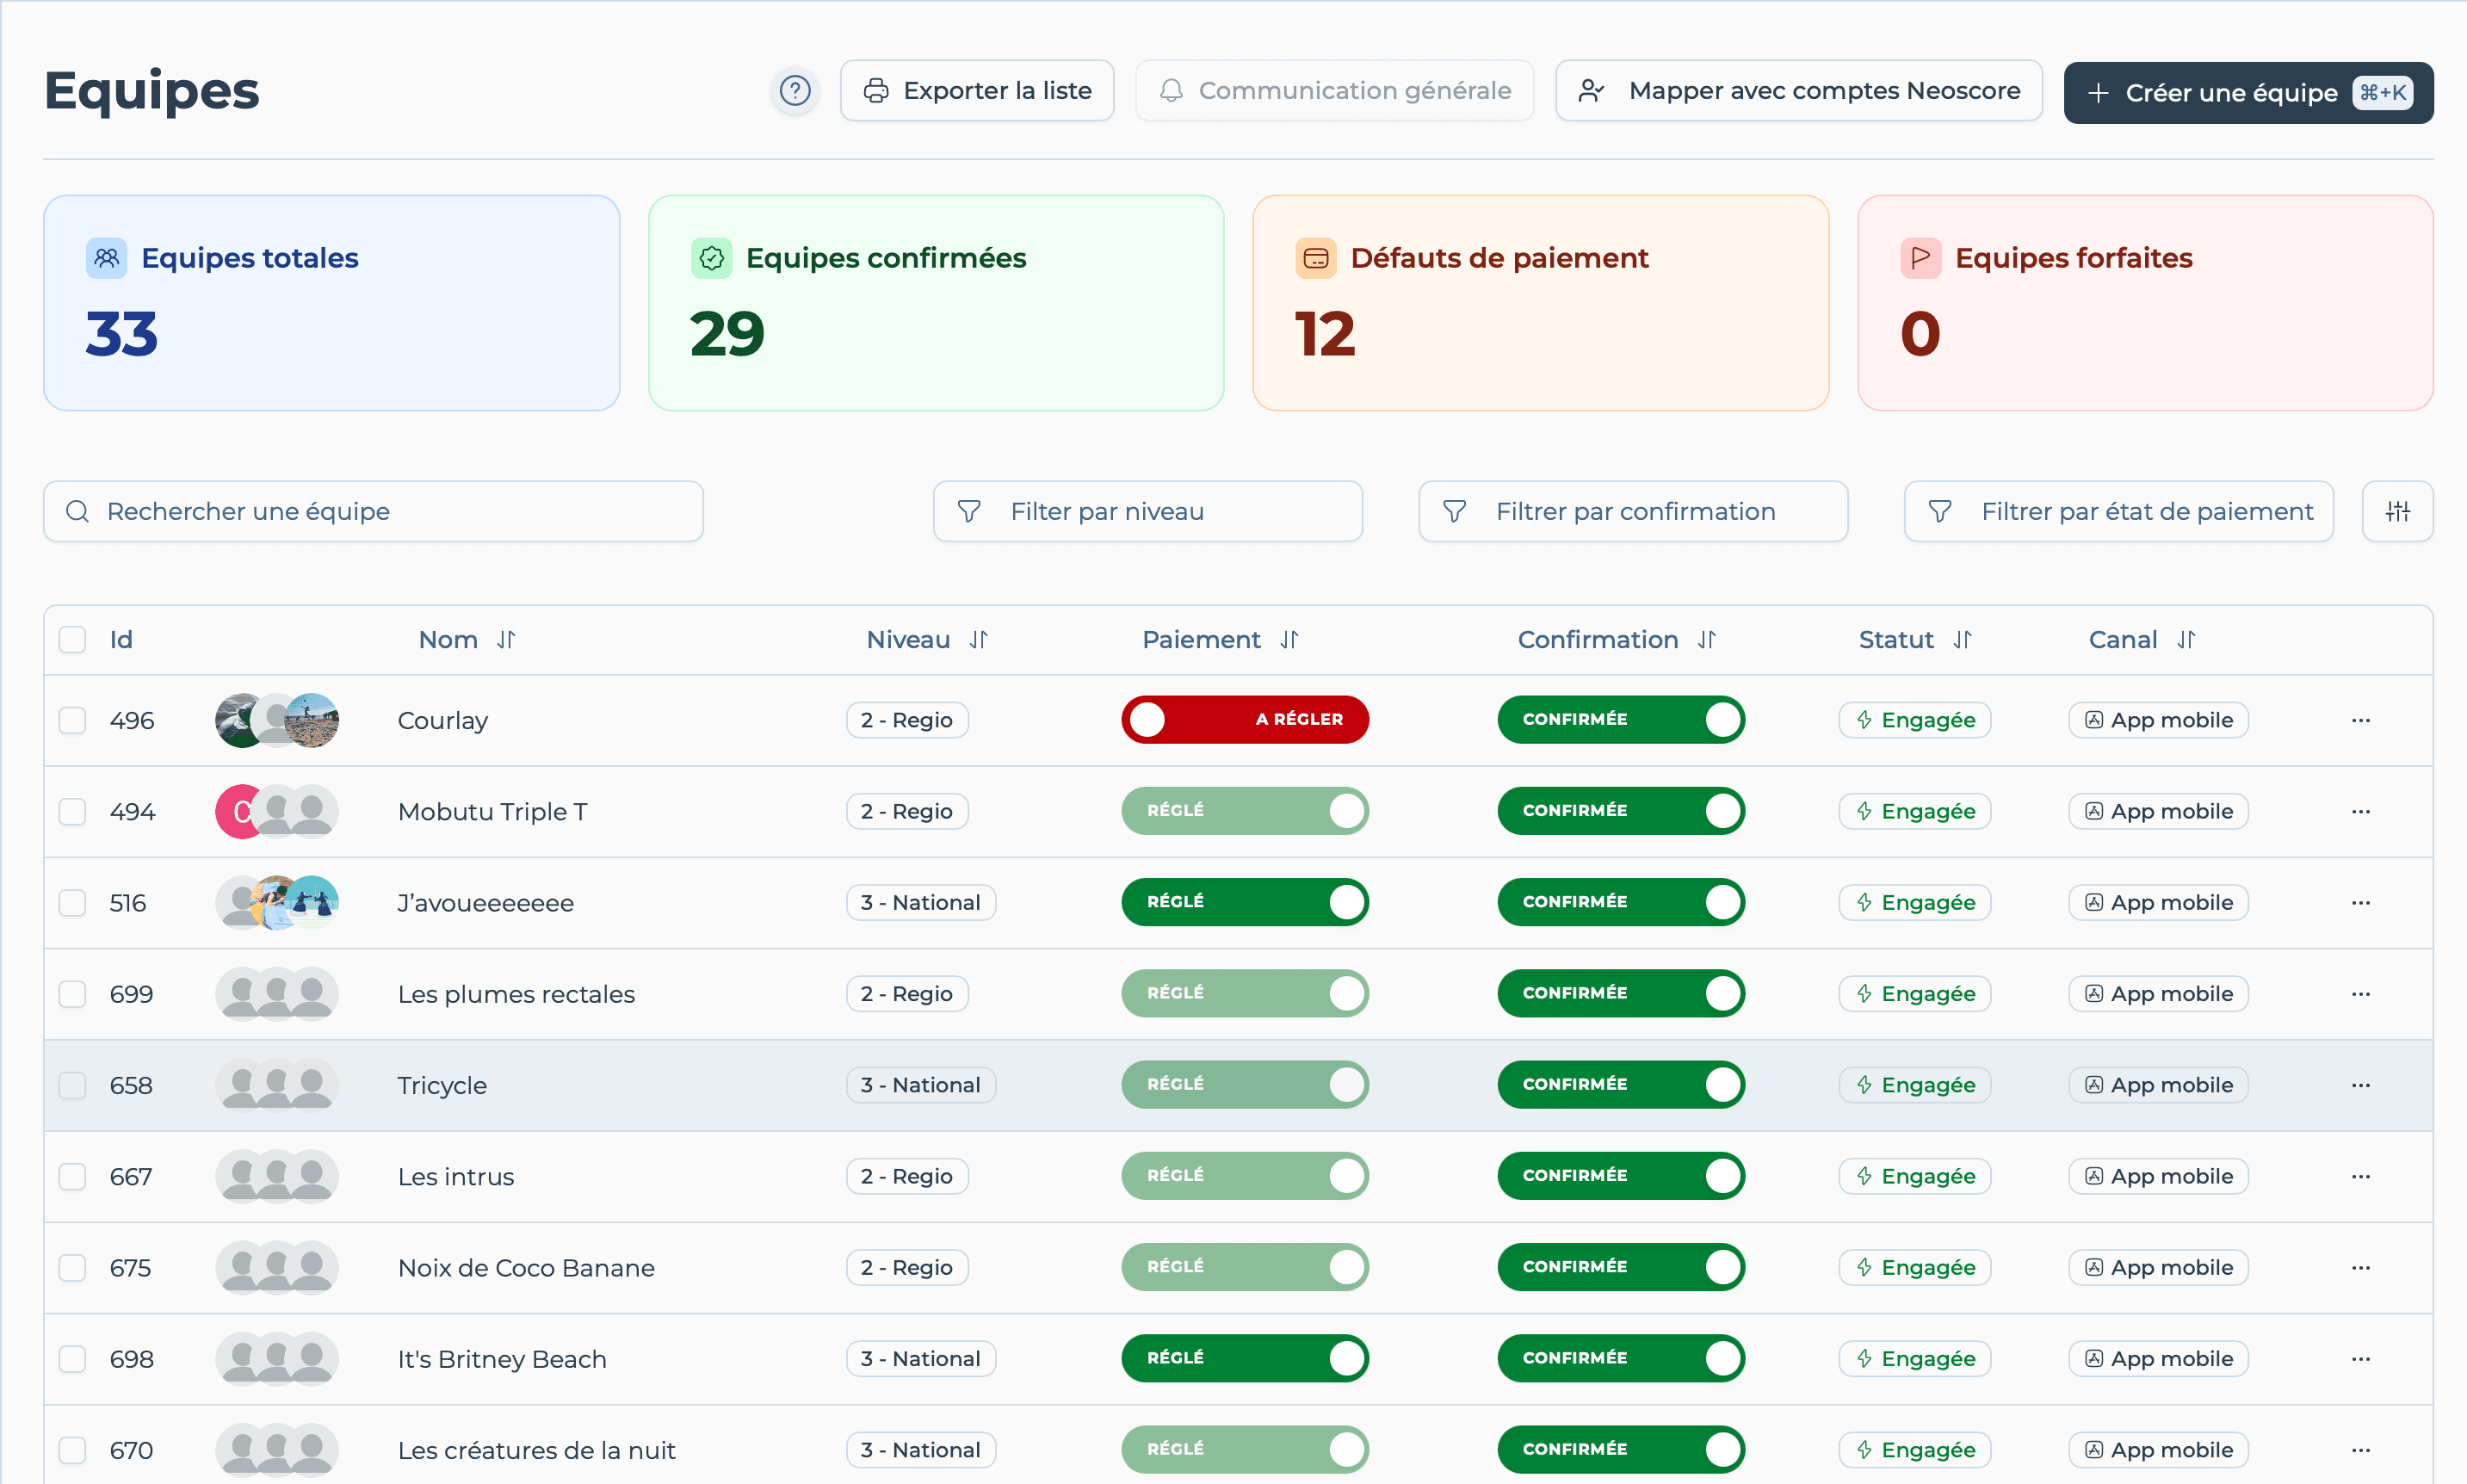Toggle Courlay payment A RÉGLER switch
The image size is (2467, 1484).
[1245, 720]
